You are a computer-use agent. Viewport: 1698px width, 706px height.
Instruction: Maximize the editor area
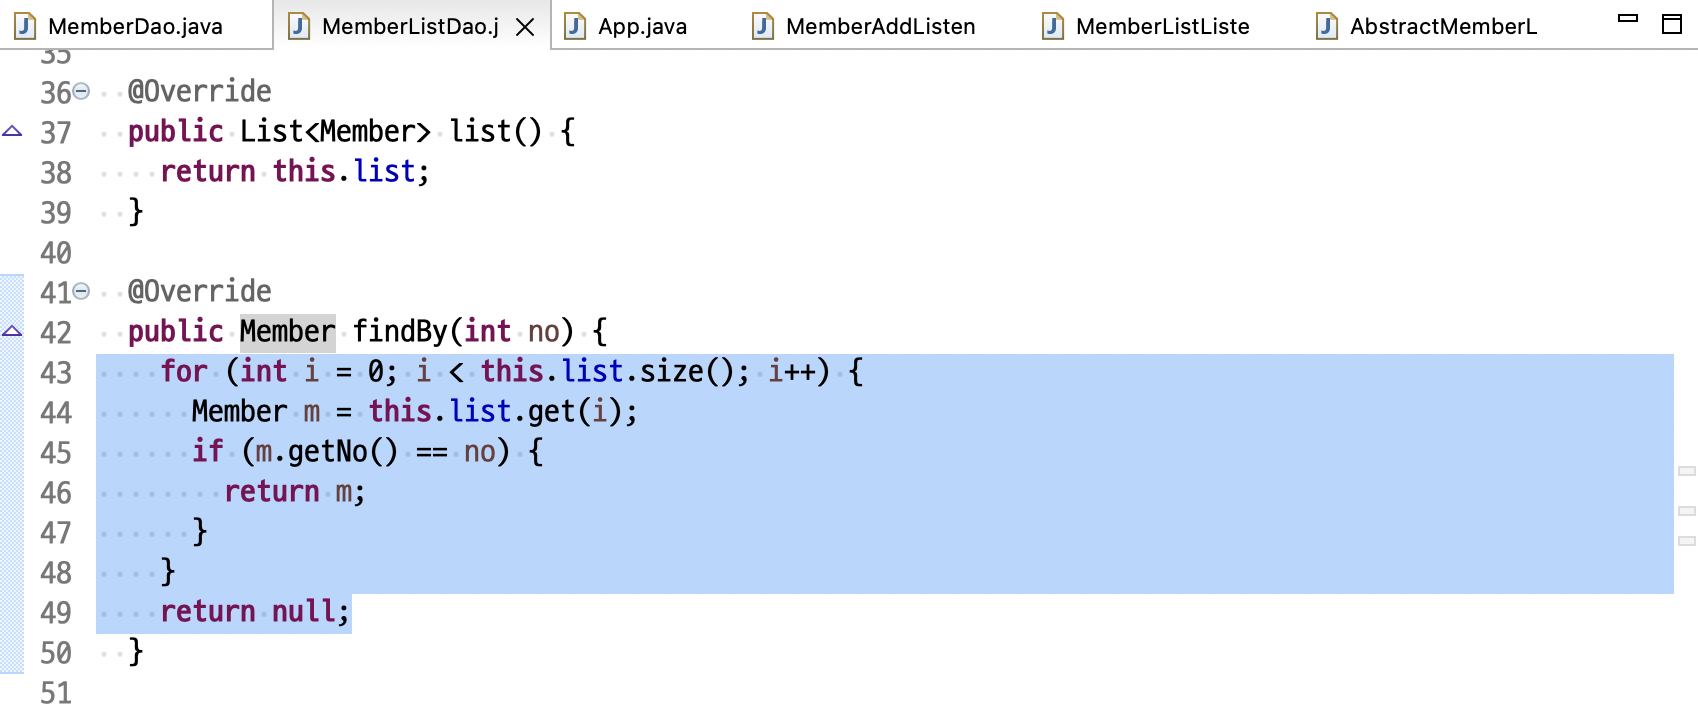pos(1672,24)
